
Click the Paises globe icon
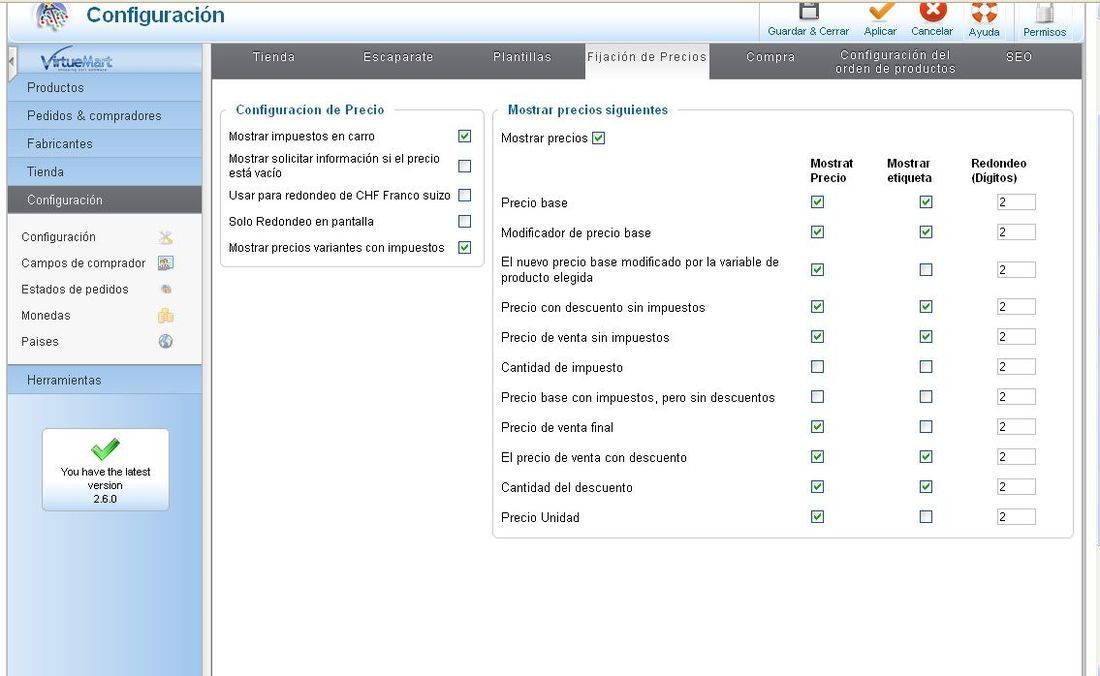click(x=166, y=342)
